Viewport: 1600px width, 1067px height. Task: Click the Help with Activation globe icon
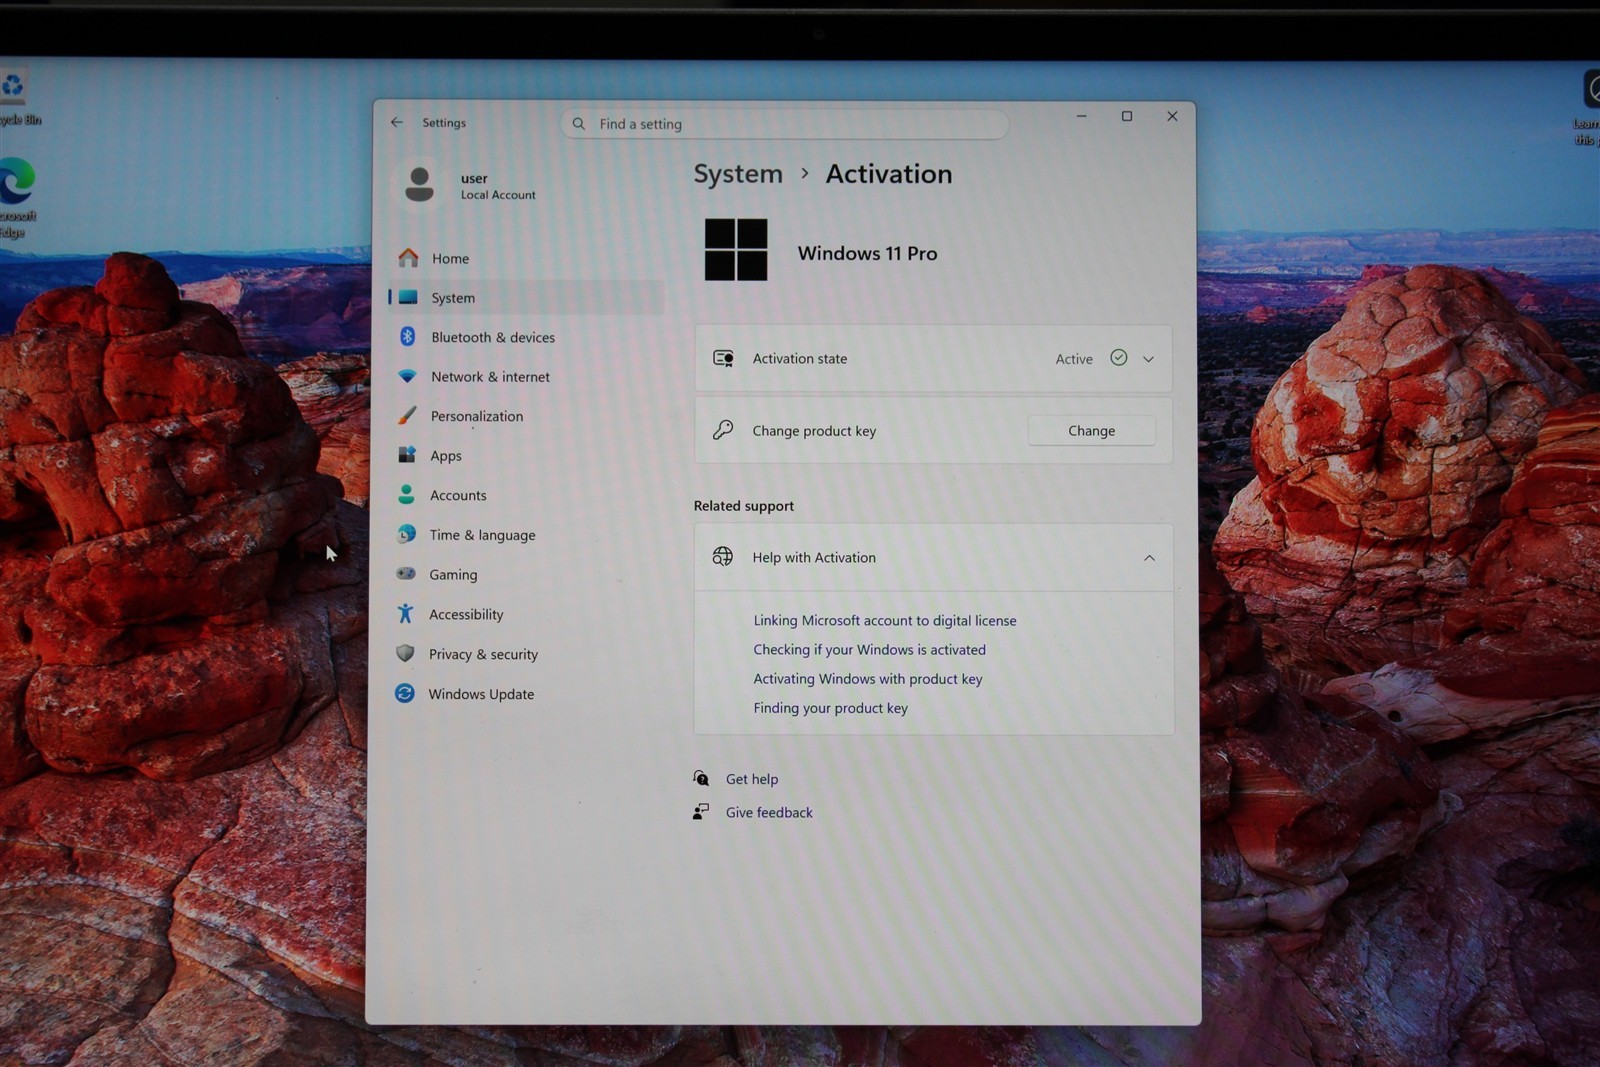tap(722, 557)
